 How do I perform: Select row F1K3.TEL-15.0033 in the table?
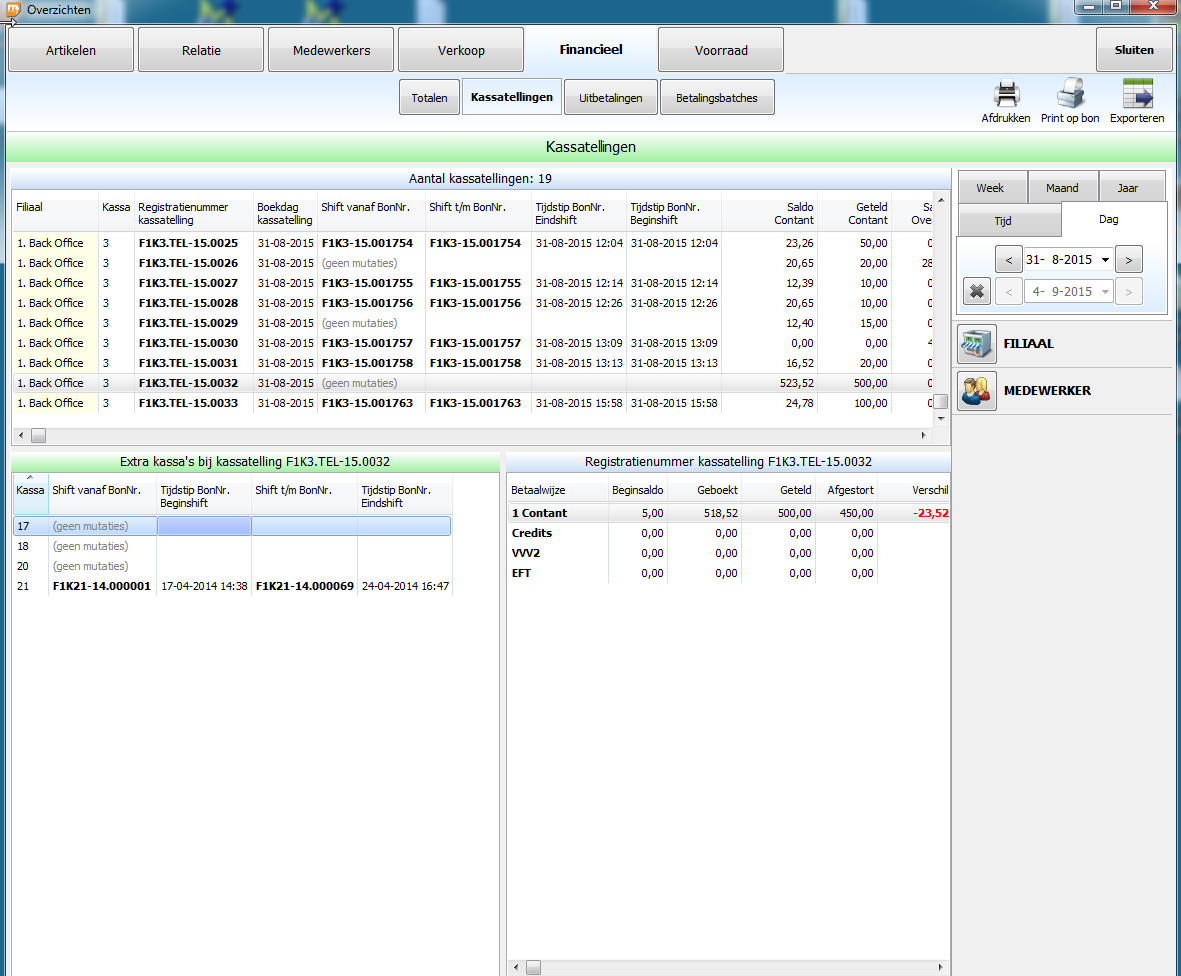click(x=188, y=403)
